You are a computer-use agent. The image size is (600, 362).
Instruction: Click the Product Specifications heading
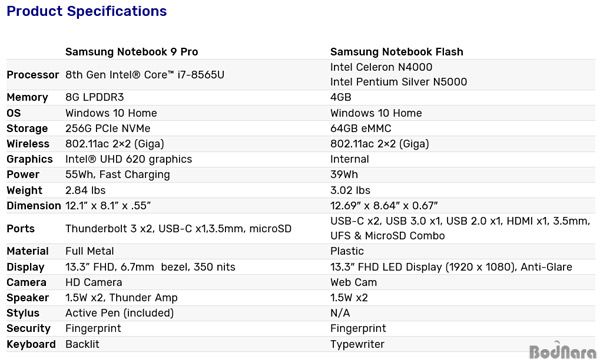87,11
